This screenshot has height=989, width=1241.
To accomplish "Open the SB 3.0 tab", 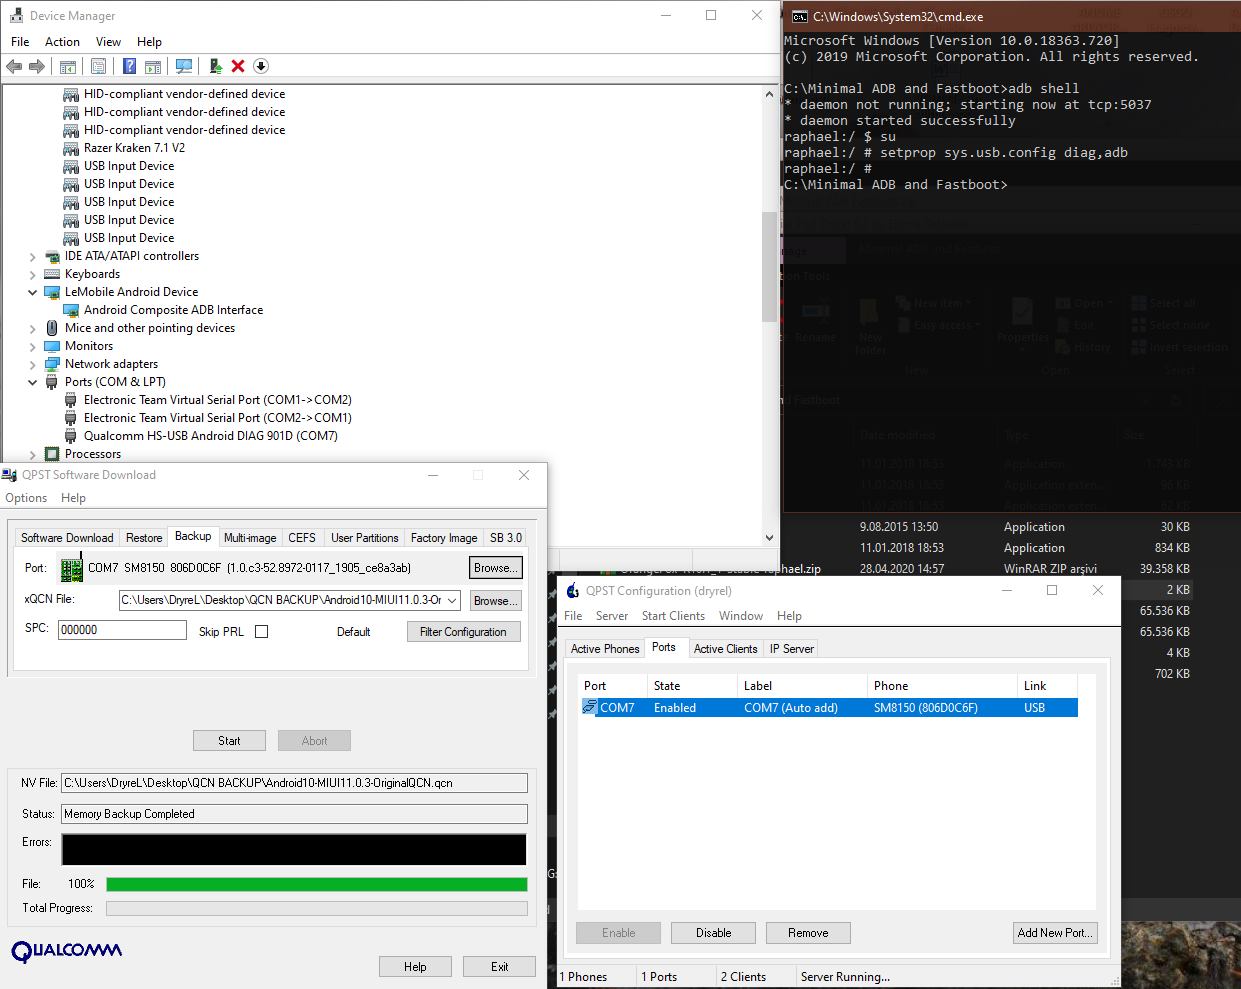I will [x=506, y=538].
